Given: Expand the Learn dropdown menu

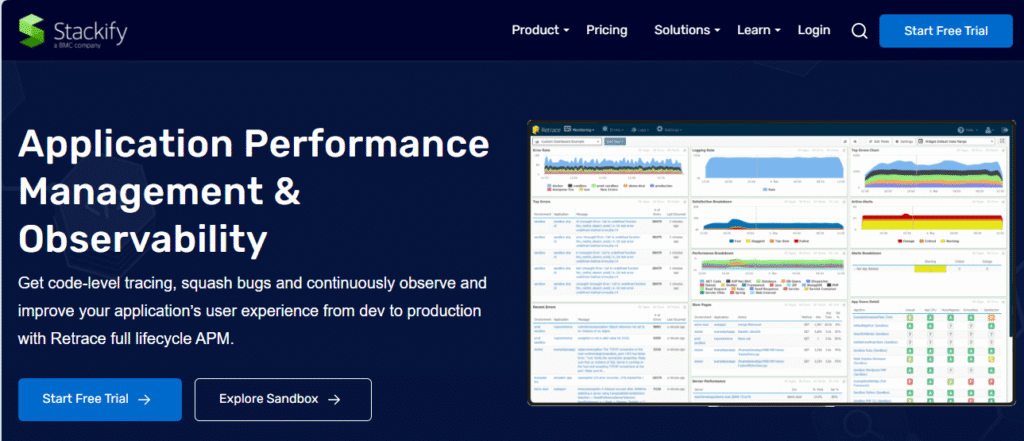Looking at the screenshot, I should [x=759, y=30].
